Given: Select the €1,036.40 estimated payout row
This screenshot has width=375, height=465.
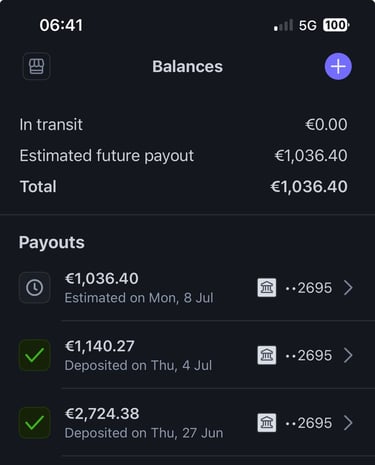Looking at the screenshot, I should point(187,288).
